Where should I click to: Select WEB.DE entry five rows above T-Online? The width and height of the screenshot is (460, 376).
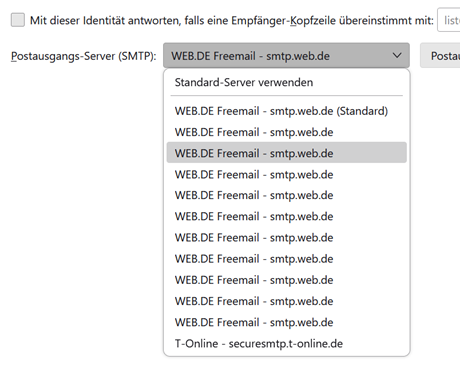coord(287,238)
